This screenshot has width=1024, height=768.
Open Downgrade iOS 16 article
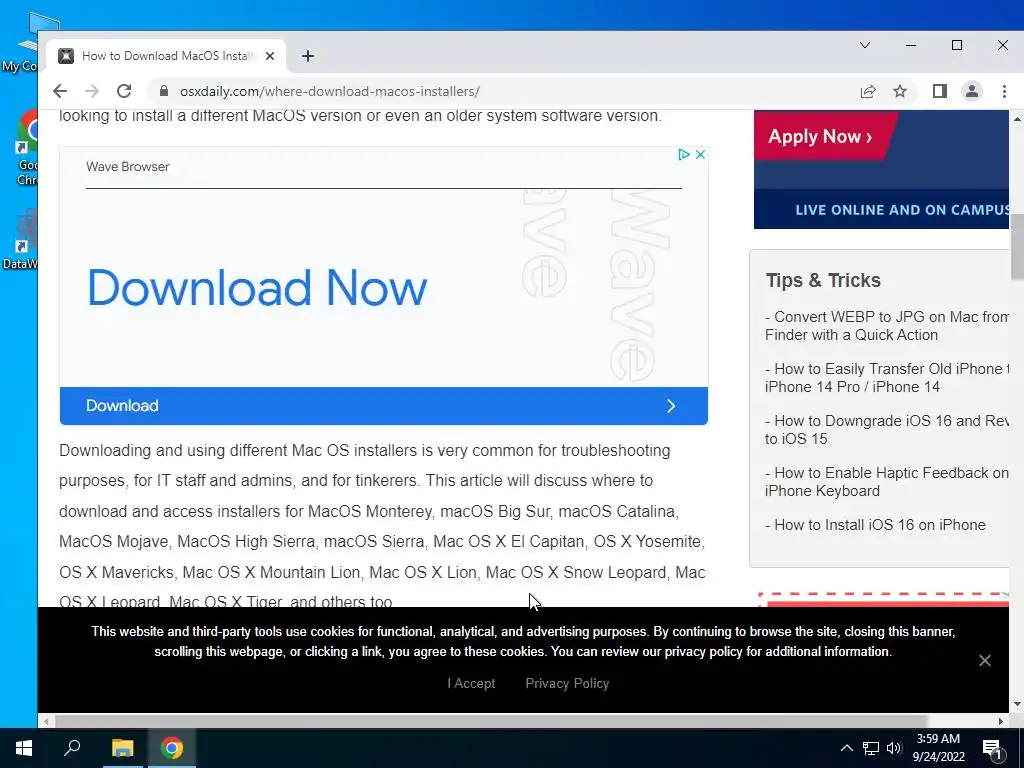887,430
